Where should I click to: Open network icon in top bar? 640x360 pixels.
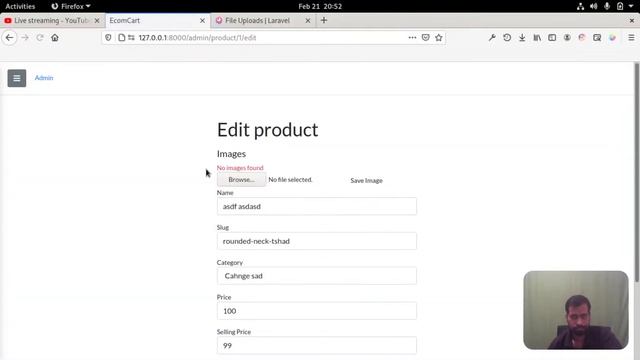pos(580,6)
